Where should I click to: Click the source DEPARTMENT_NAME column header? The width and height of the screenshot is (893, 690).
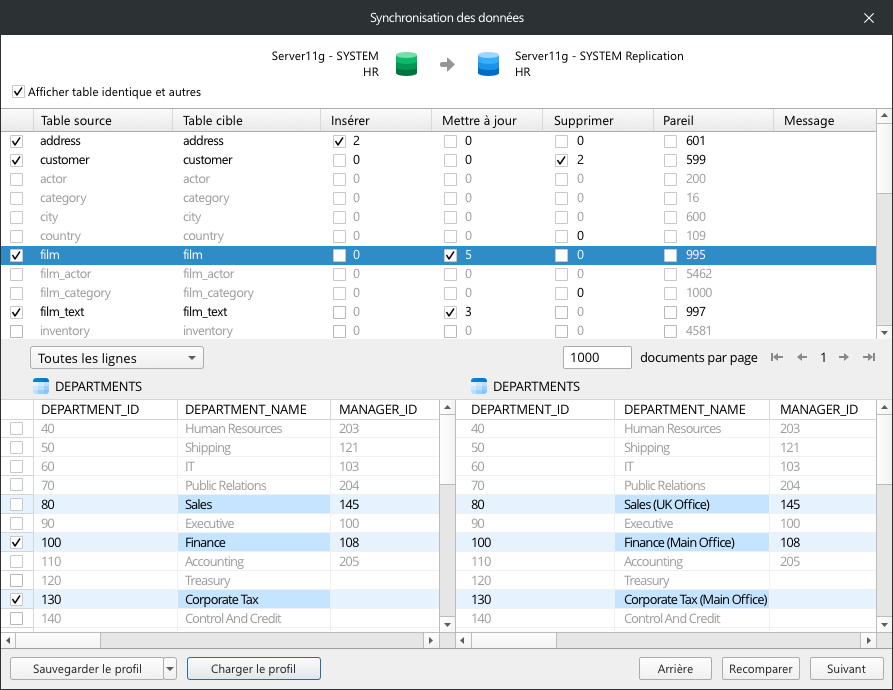254,409
